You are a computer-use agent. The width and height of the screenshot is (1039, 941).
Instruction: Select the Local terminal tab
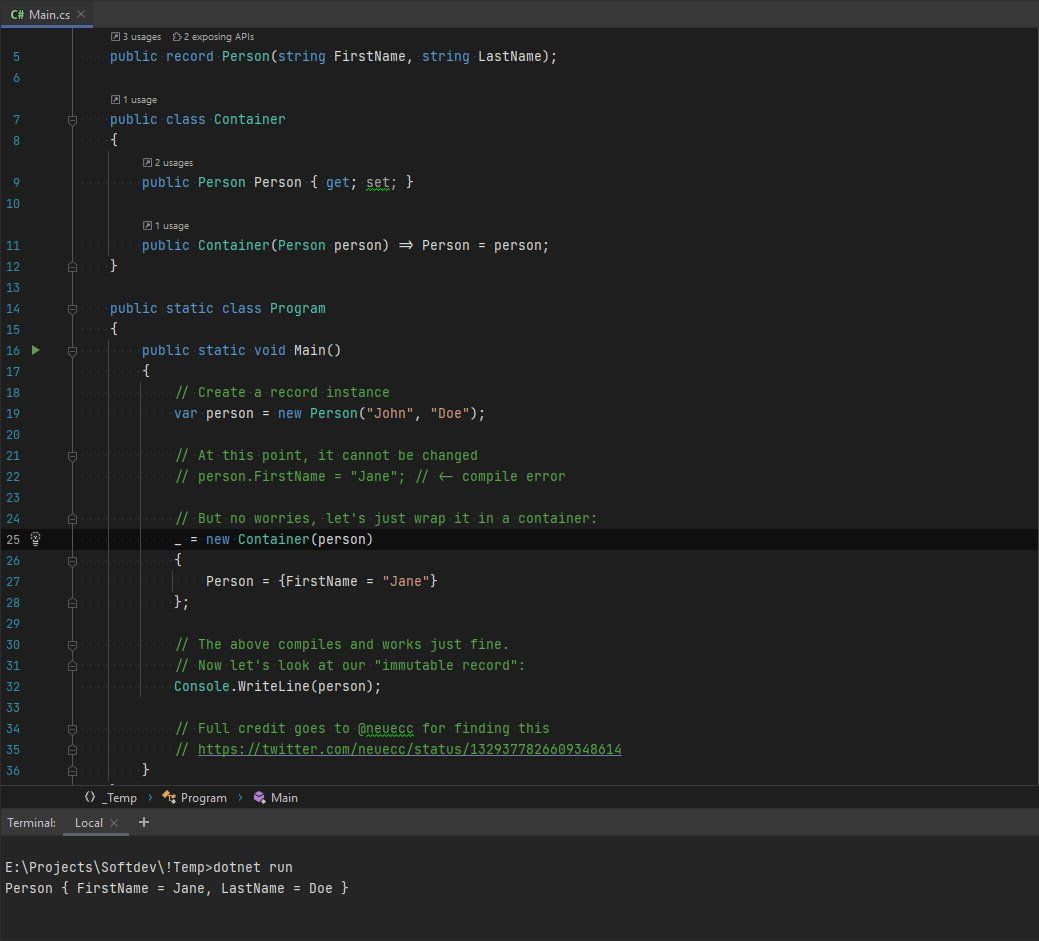88,822
